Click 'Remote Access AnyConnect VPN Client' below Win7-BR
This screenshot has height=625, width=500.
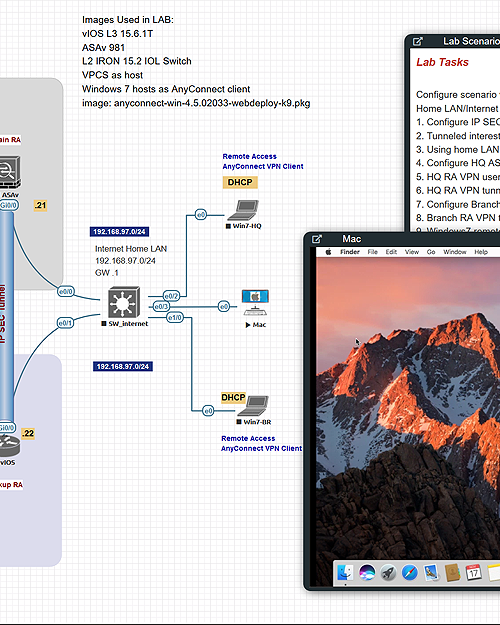[262, 443]
